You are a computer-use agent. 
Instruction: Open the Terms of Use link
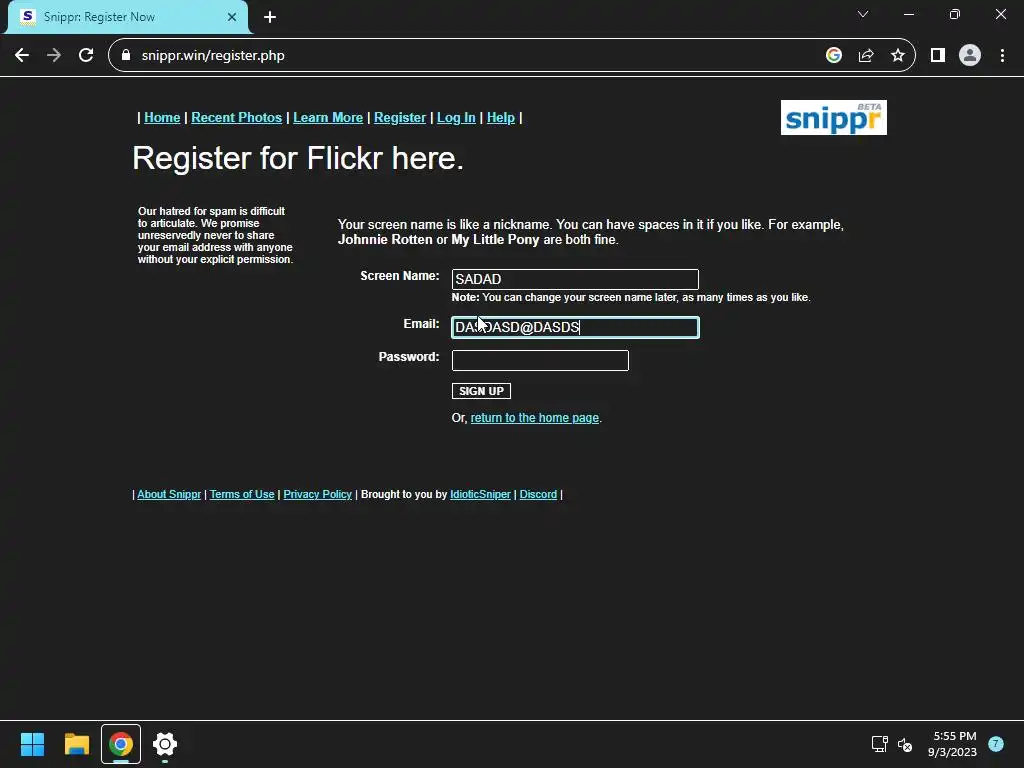click(x=242, y=494)
